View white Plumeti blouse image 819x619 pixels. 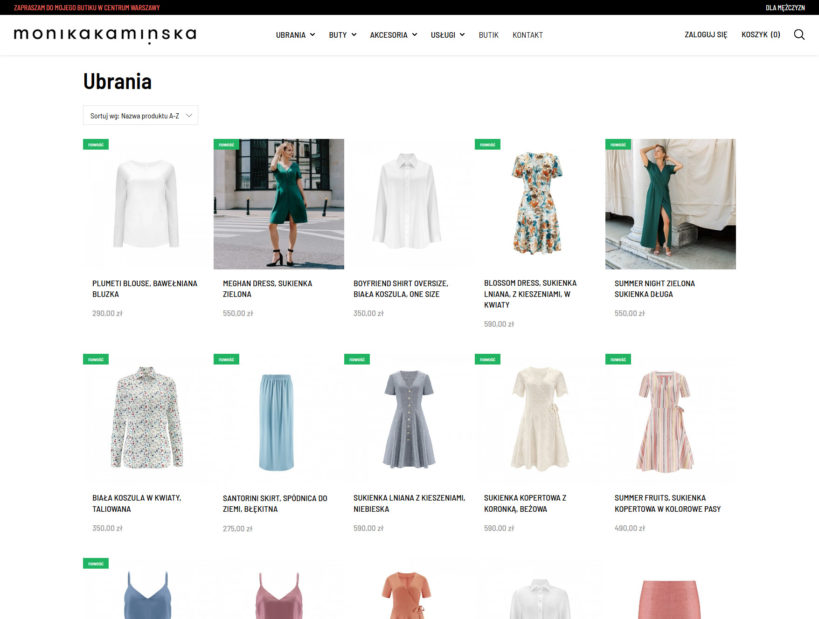[148, 204]
